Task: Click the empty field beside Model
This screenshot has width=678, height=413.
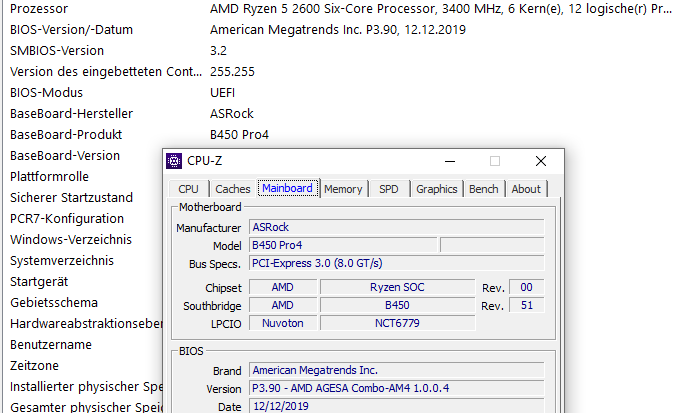Action: [x=492, y=245]
